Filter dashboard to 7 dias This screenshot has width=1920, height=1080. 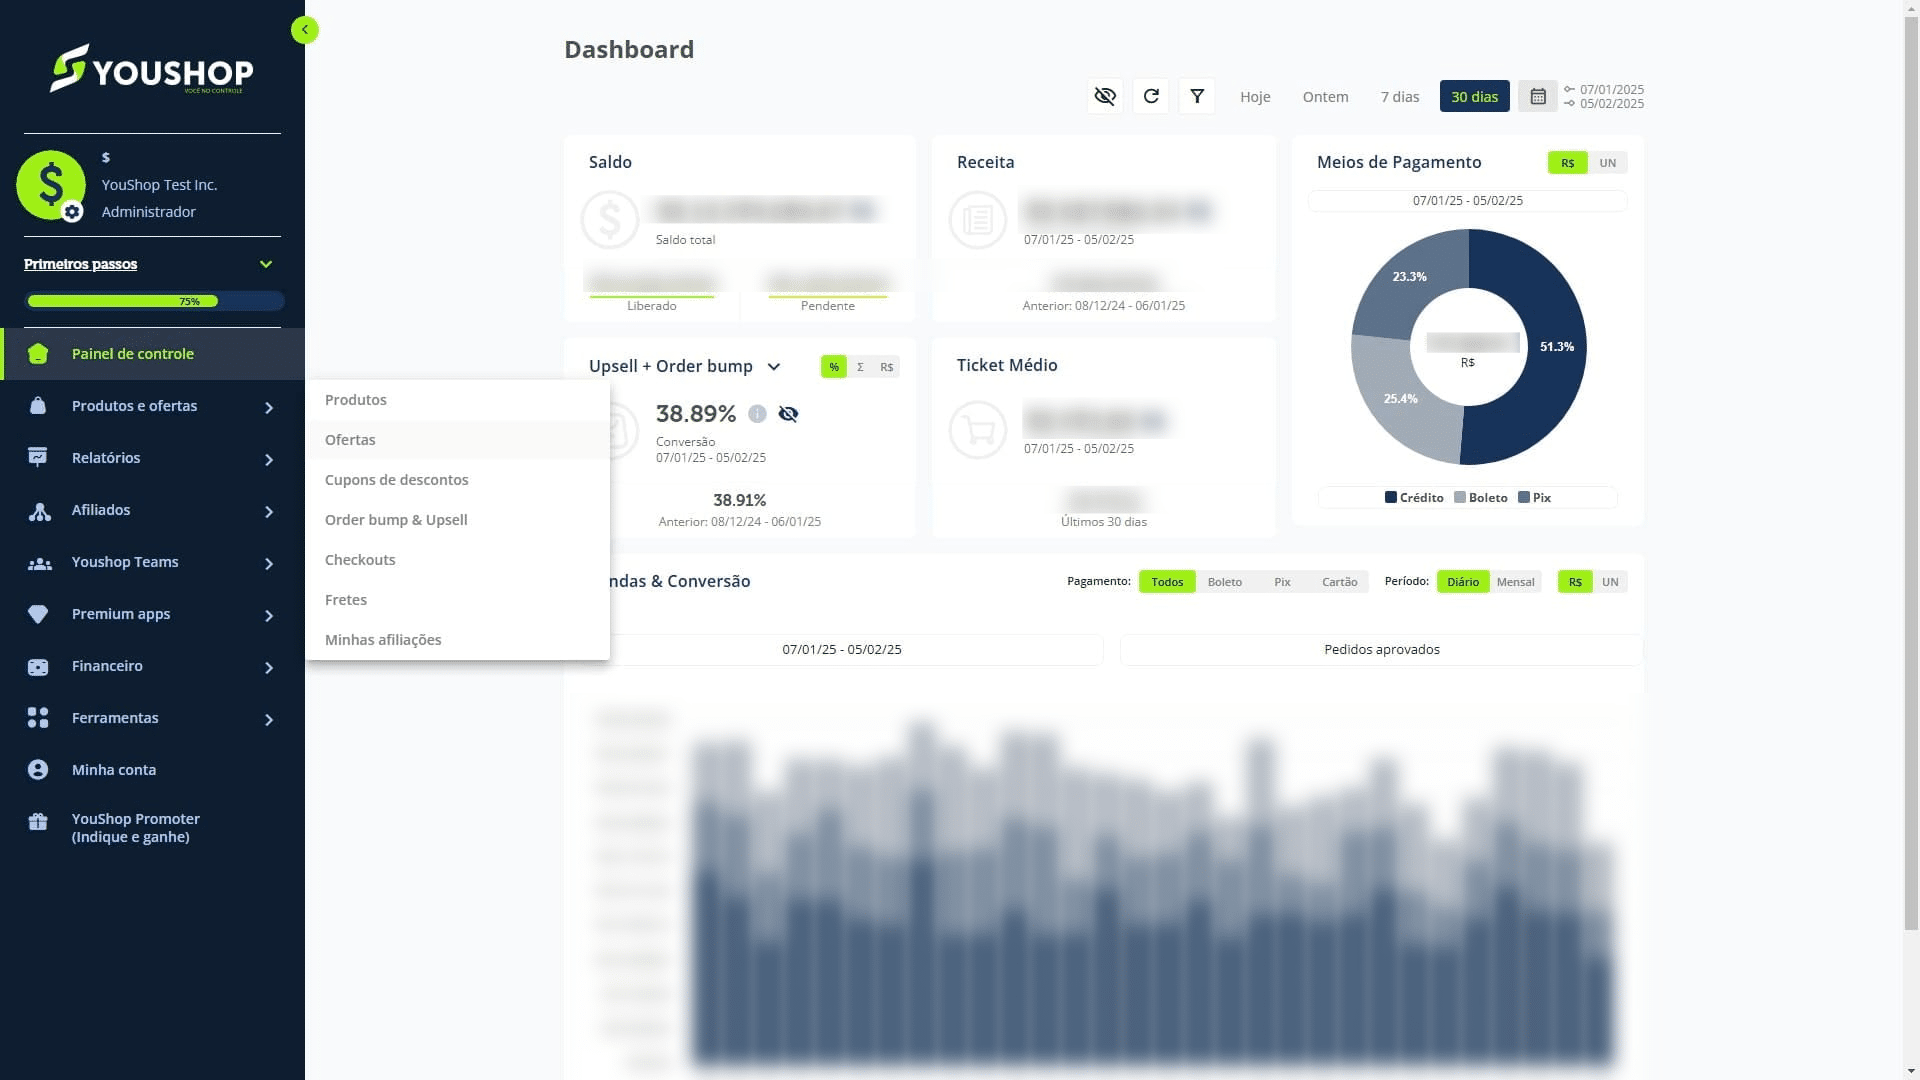[x=1400, y=97]
